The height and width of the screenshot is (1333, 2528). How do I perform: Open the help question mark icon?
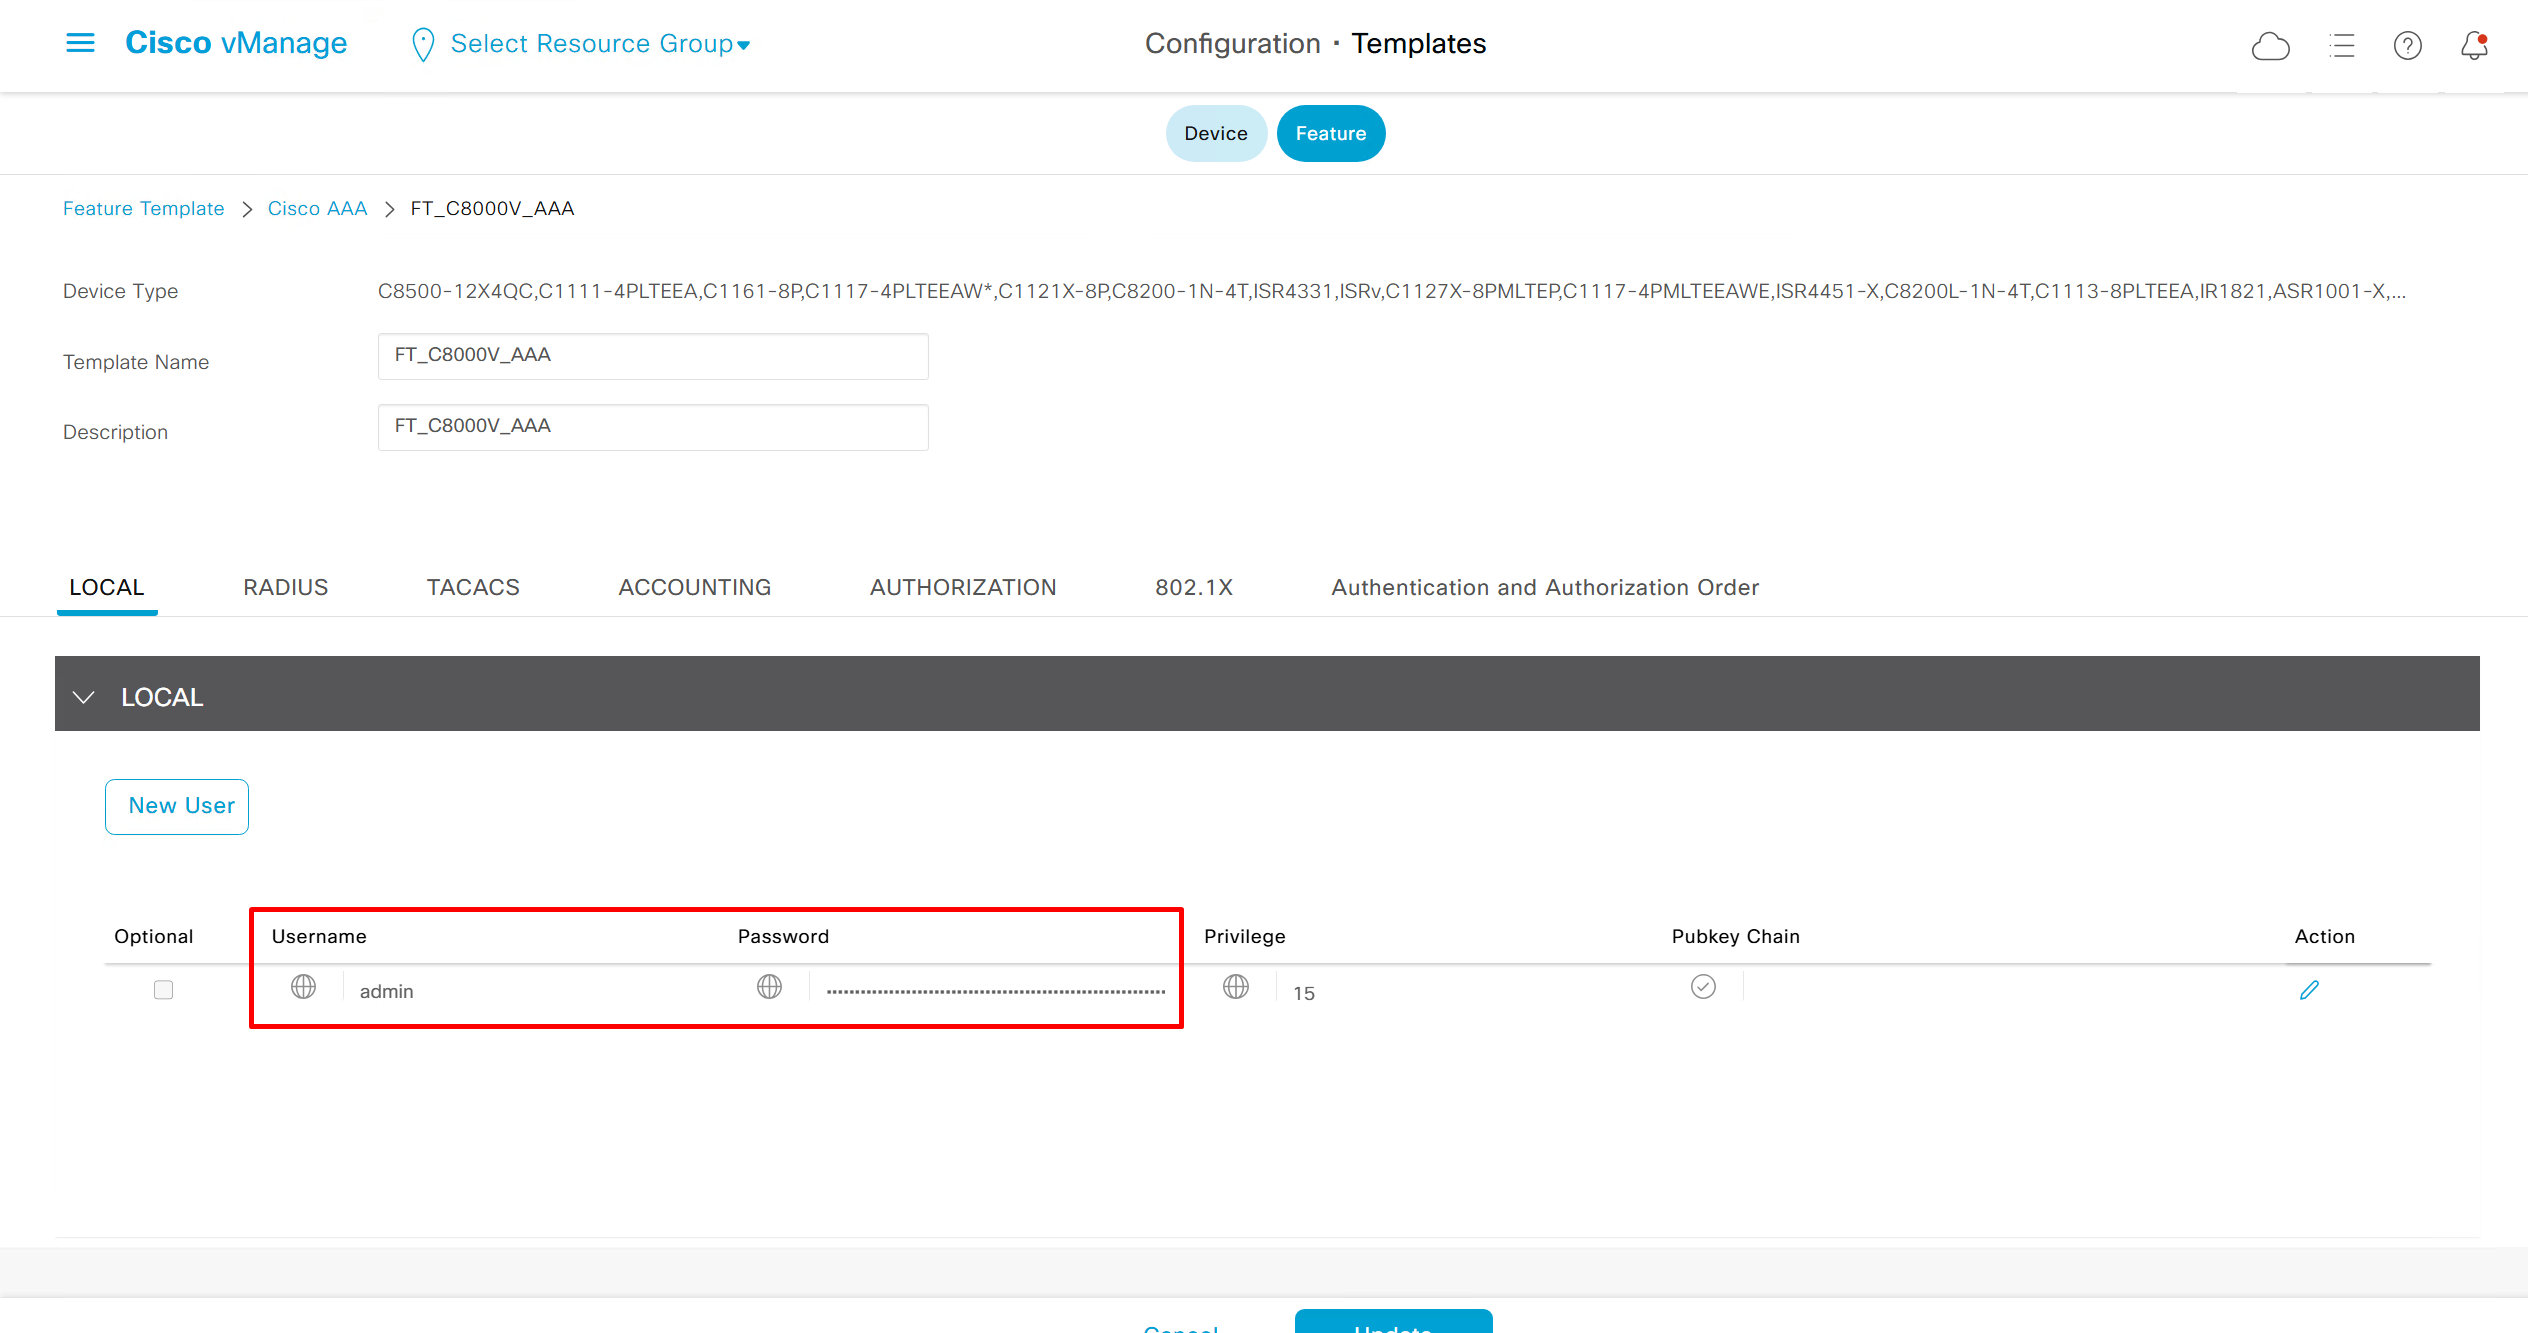2407,46
